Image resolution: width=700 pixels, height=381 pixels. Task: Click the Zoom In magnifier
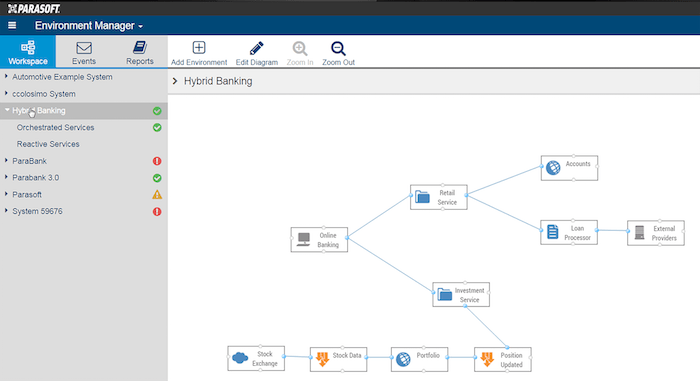pyautogui.click(x=300, y=53)
